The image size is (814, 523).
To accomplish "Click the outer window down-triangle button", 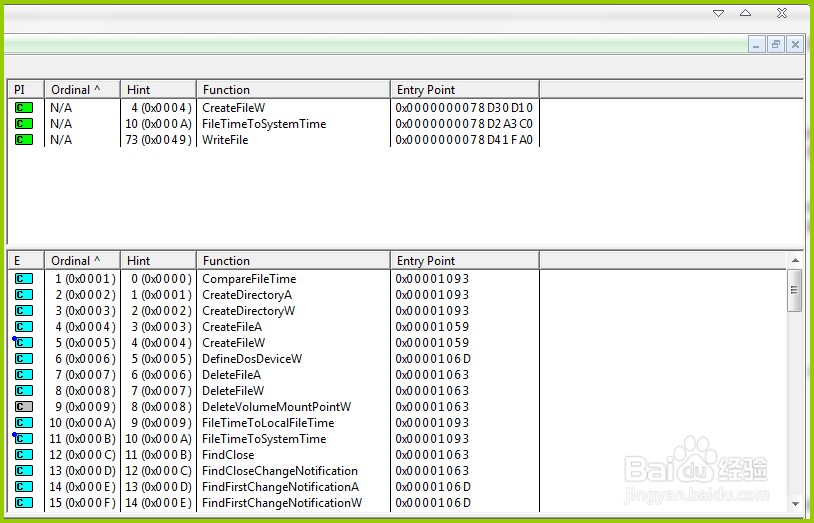I will click(x=718, y=14).
